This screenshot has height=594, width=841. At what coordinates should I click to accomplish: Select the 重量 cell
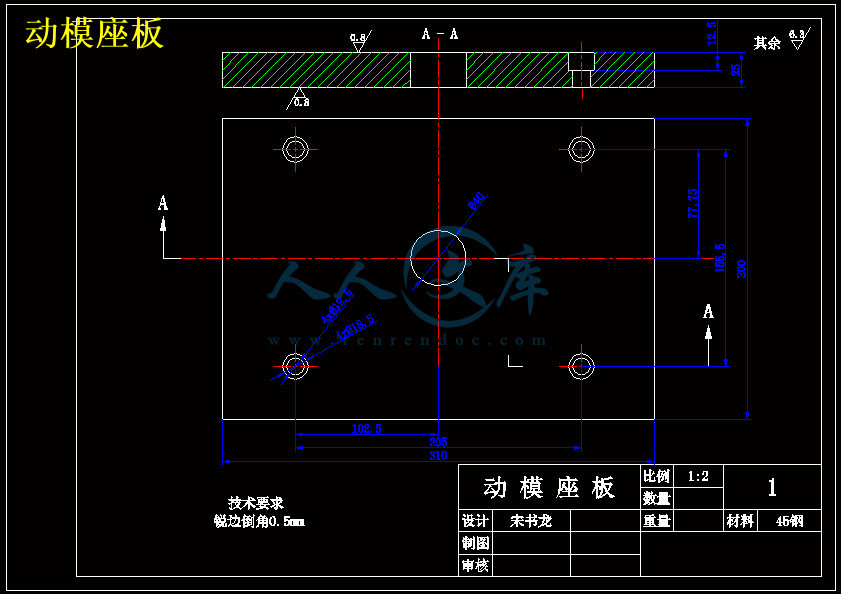[656, 520]
